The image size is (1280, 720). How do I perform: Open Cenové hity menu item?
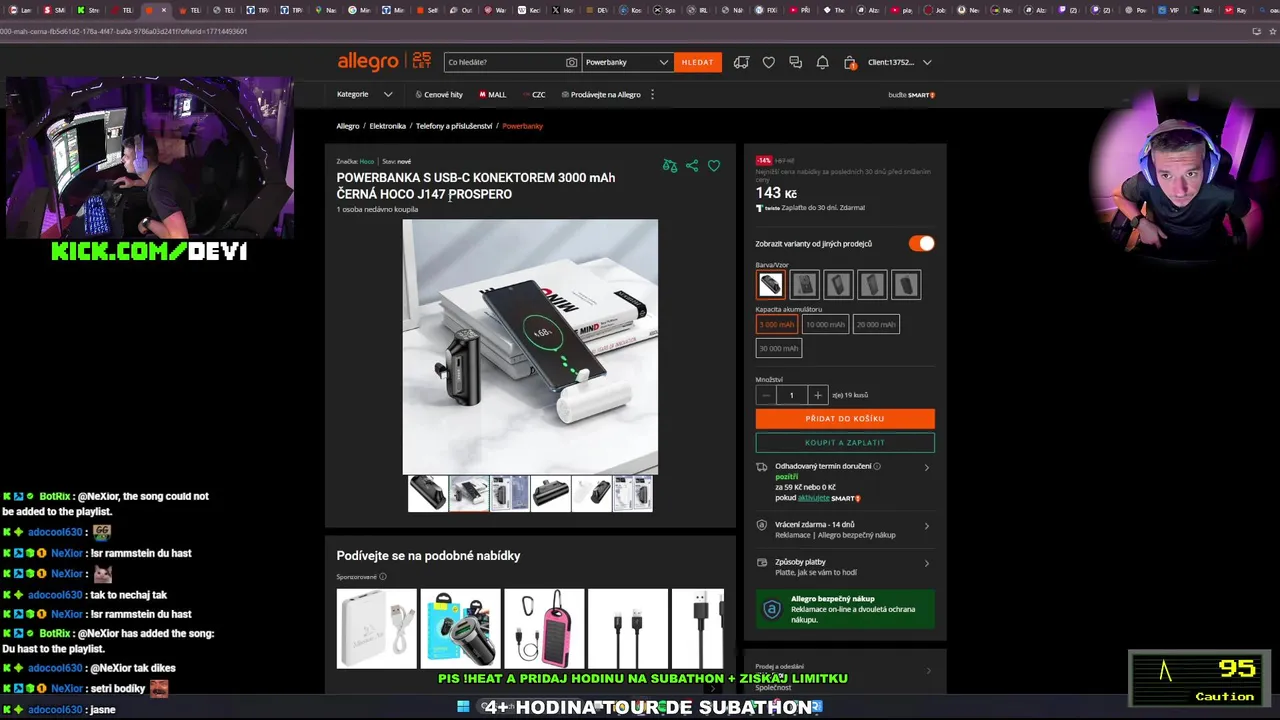click(439, 94)
